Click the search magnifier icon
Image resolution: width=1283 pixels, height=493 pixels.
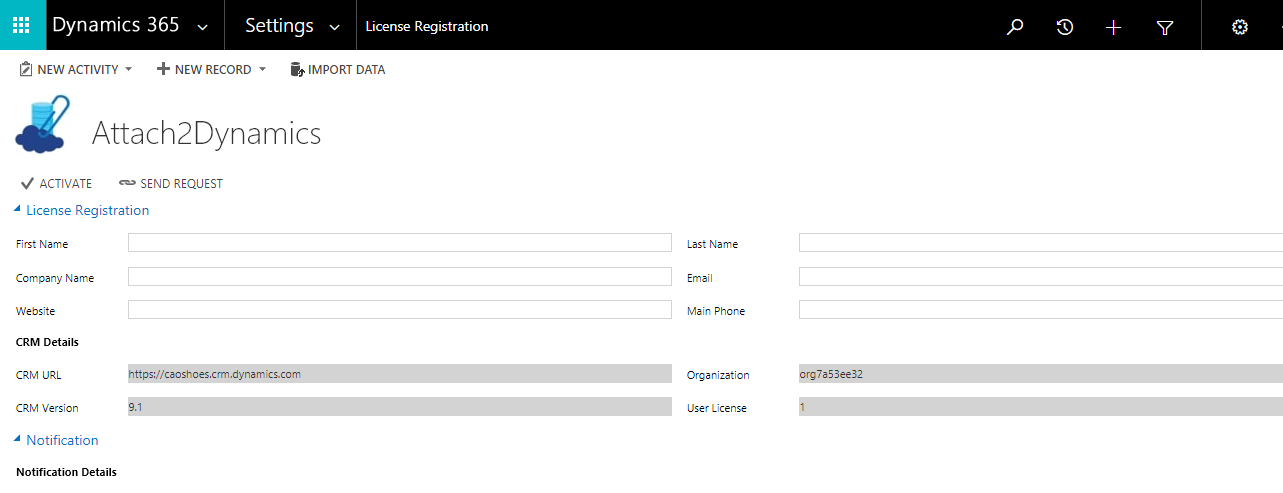(x=1015, y=27)
